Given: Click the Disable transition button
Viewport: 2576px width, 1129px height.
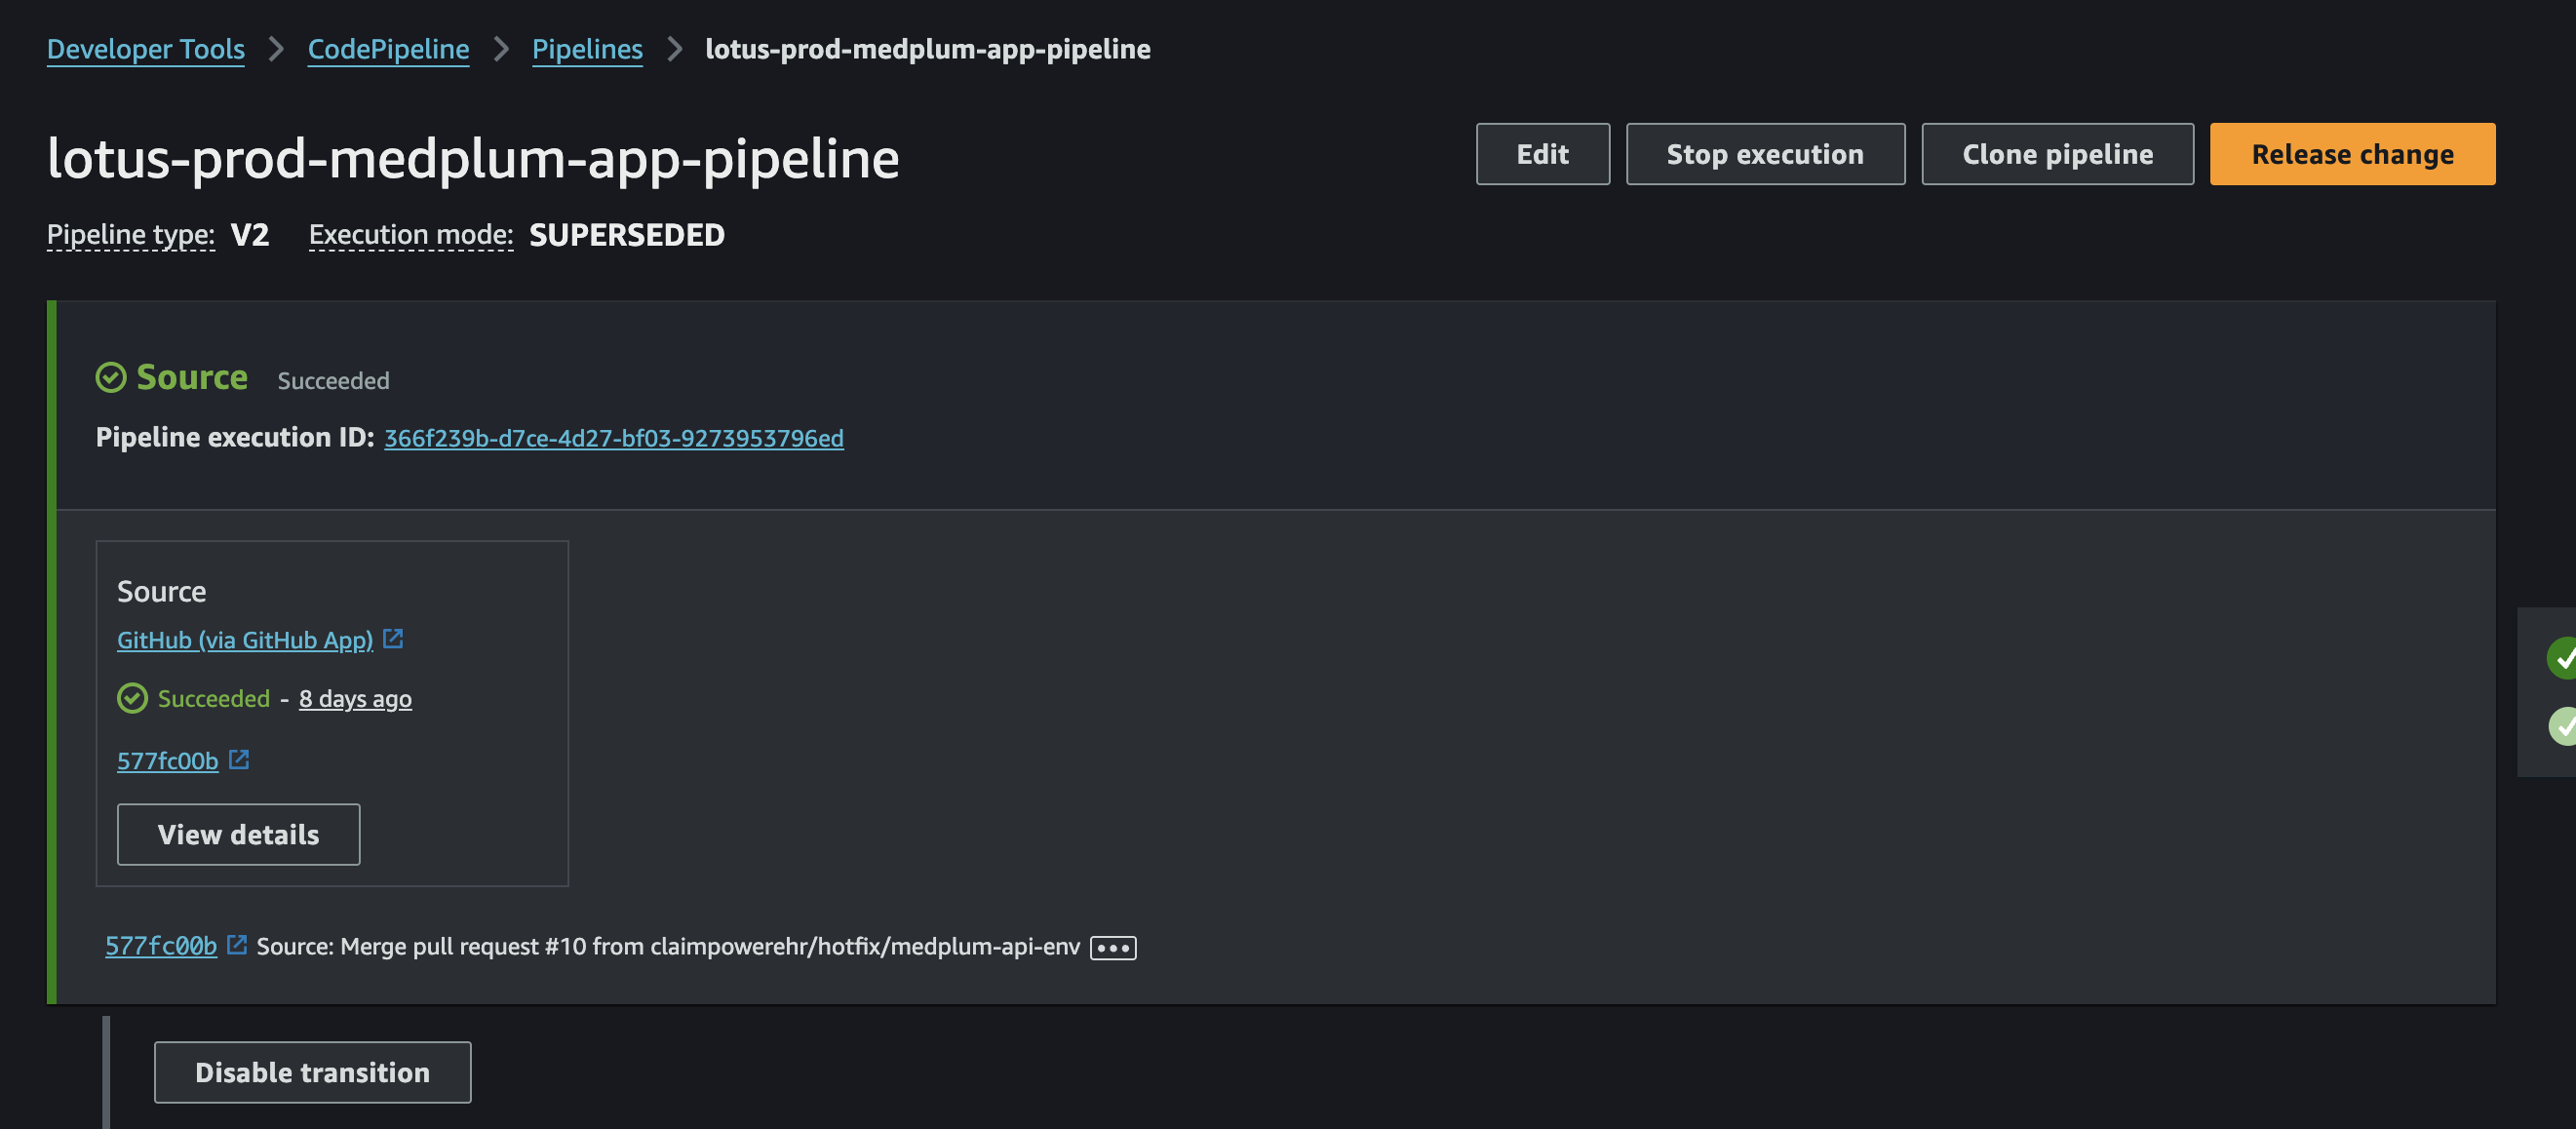Looking at the screenshot, I should coord(312,1072).
